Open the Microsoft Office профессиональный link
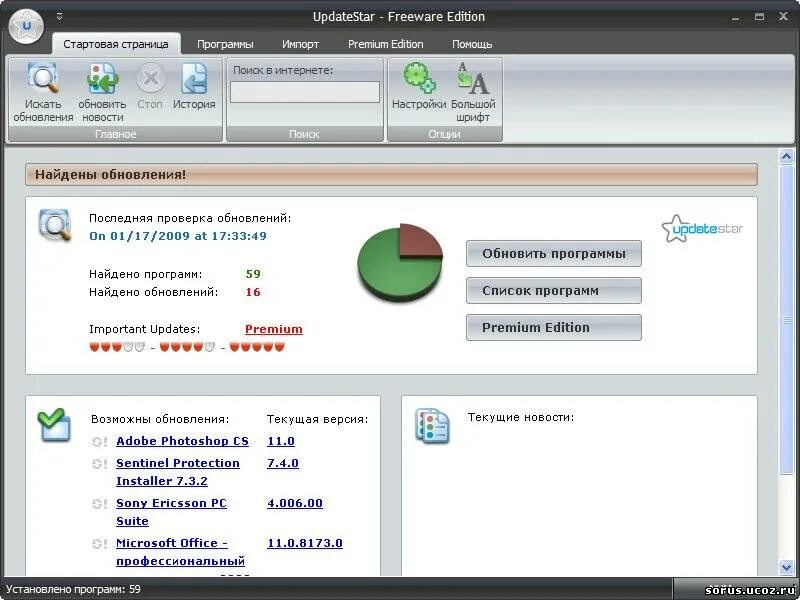This screenshot has width=800, height=600. click(180, 552)
